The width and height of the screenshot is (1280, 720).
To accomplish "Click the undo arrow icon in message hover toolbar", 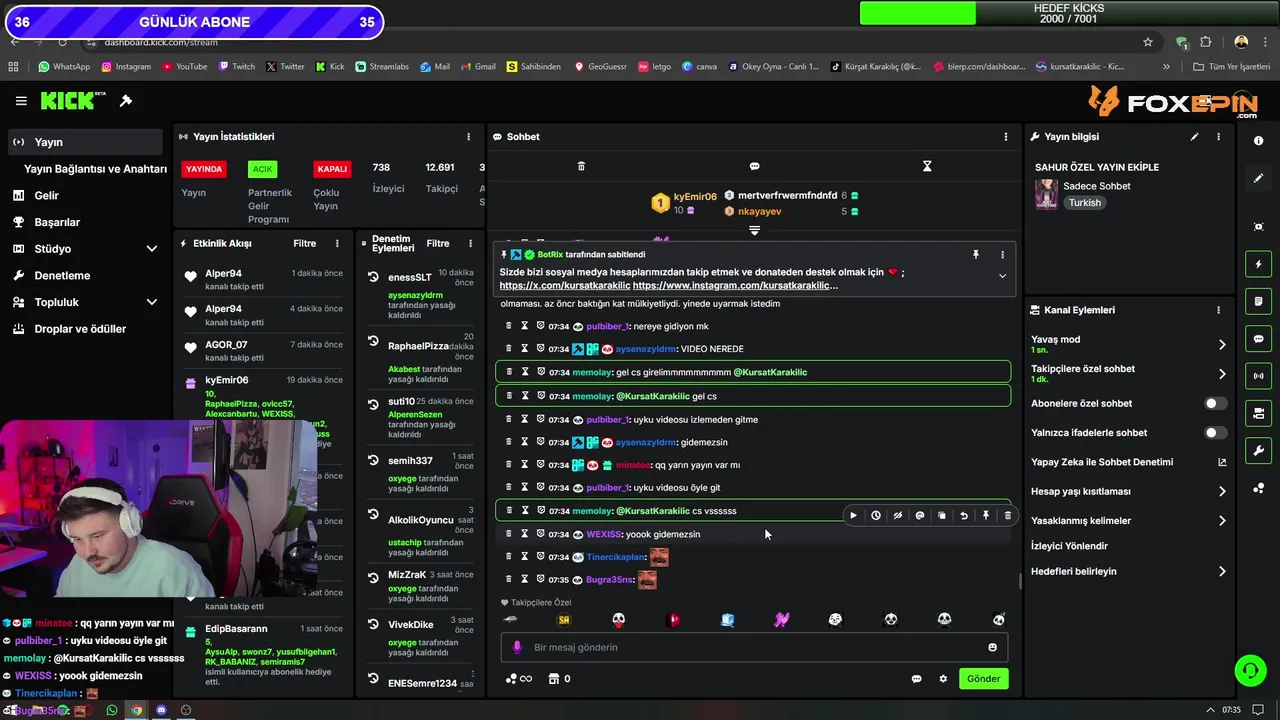I will (964, 516).
